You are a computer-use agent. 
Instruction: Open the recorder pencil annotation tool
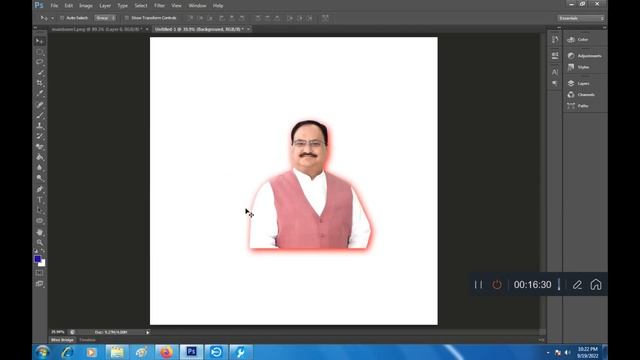pyautogui.click(x=577, y=284)
